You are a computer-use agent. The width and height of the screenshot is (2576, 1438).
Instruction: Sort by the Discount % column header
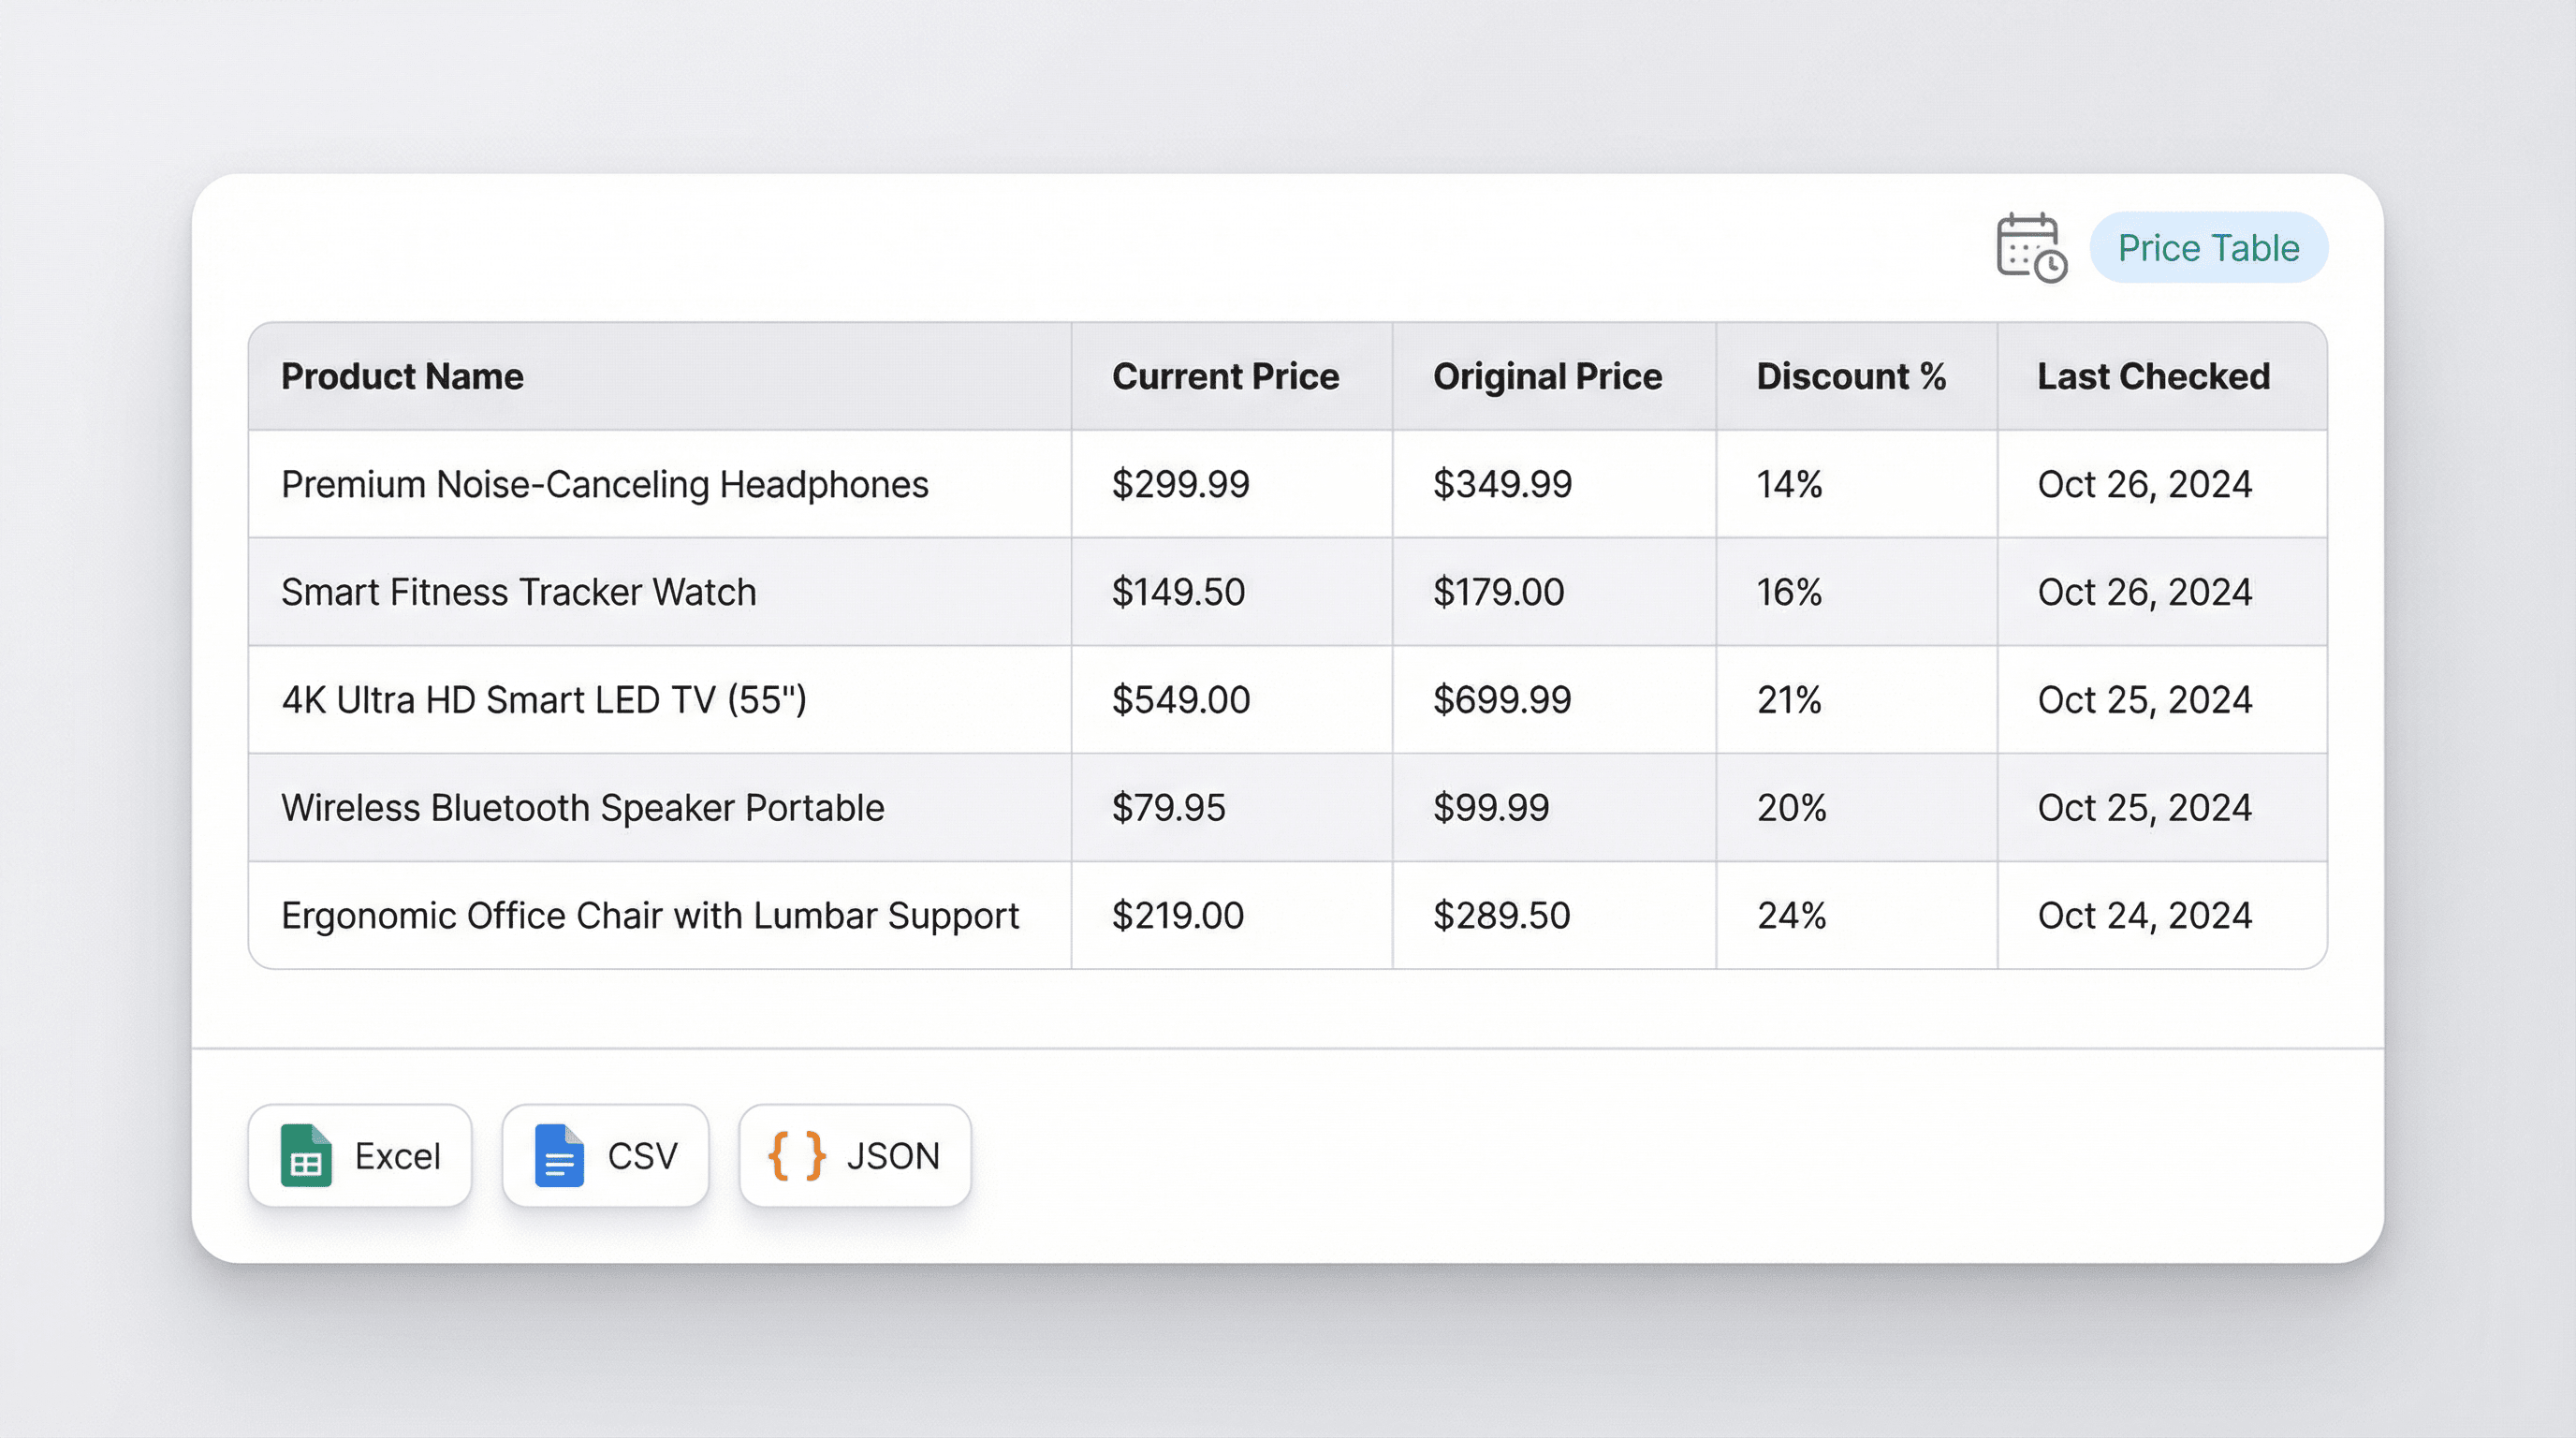(1851, 376)
